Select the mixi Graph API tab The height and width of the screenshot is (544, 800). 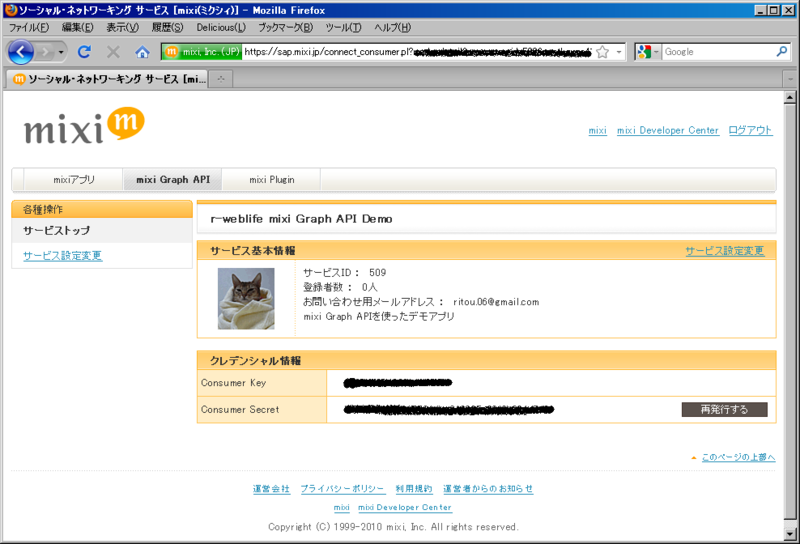pos(173,180)
